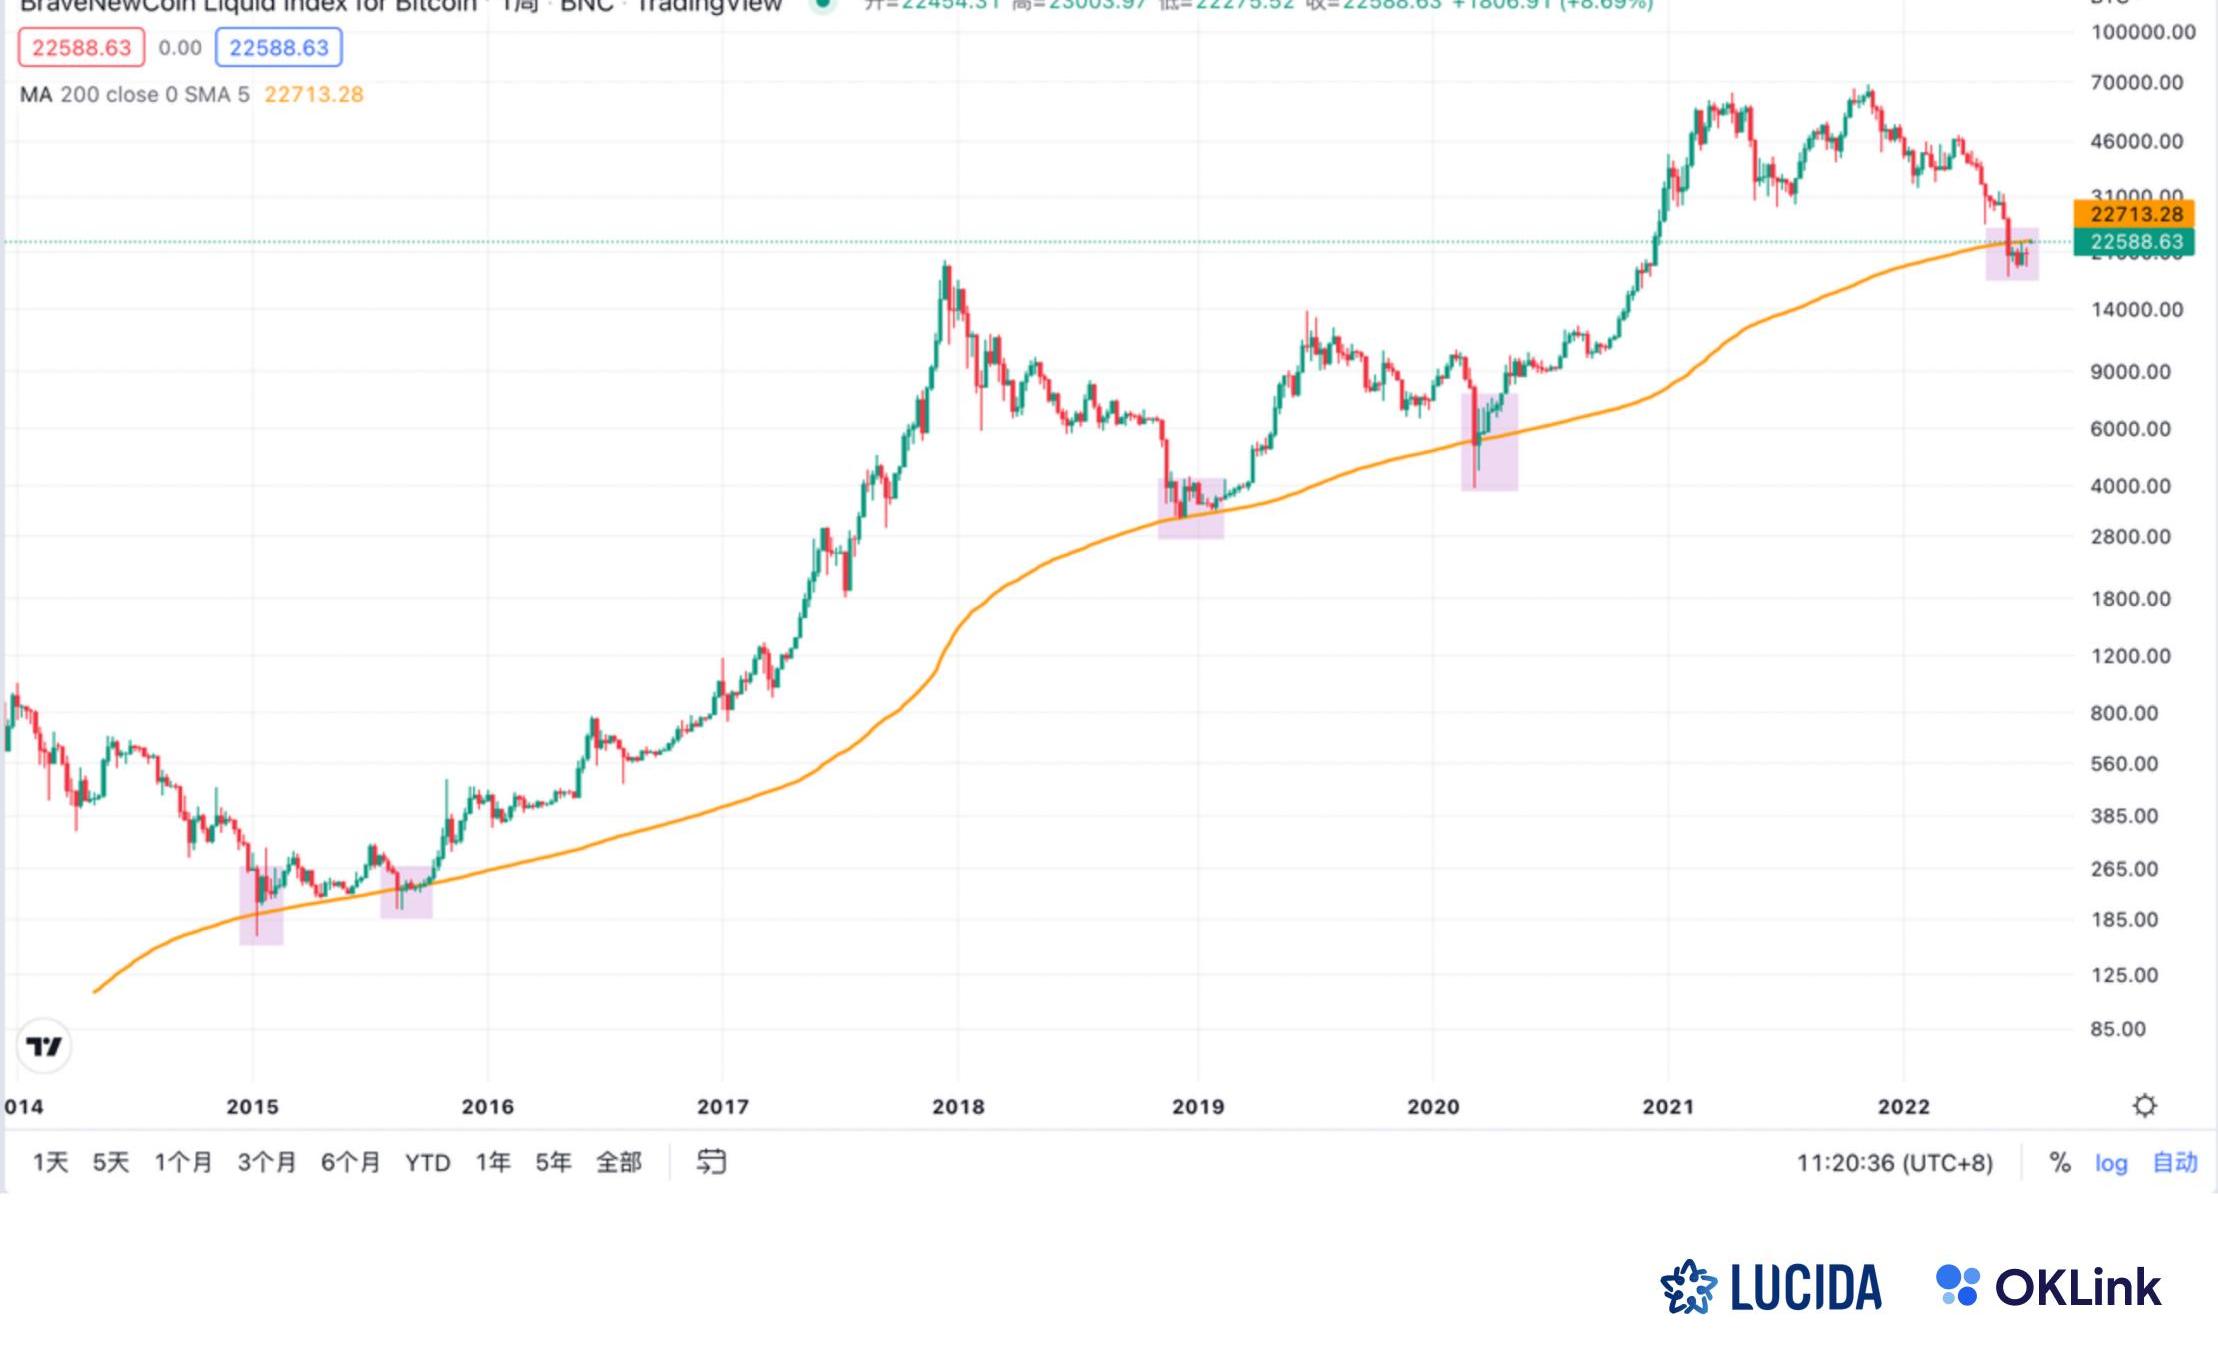This screenshot has height=1350, width=2218.
Task: Toggle auto scale (自动)
Action: pos(2174,1162)
